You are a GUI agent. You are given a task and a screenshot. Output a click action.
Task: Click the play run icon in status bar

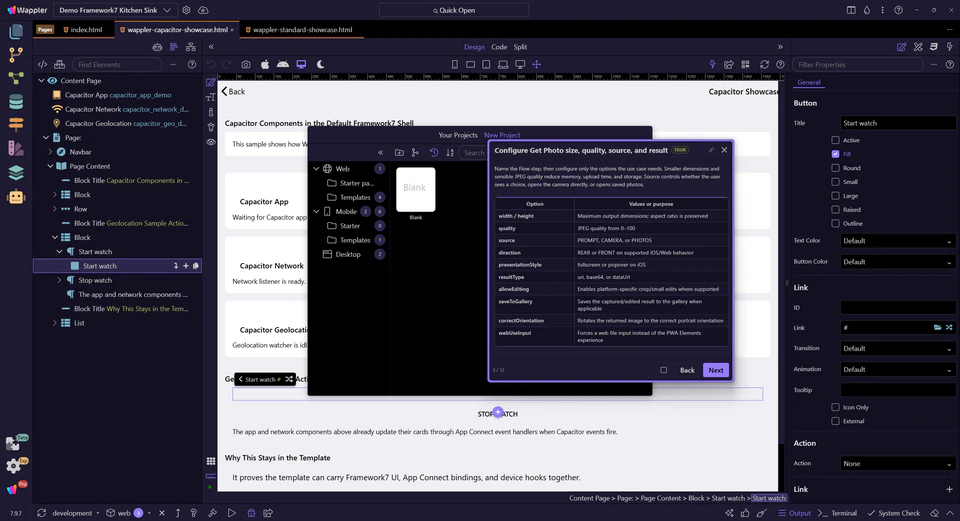(231, 513)
